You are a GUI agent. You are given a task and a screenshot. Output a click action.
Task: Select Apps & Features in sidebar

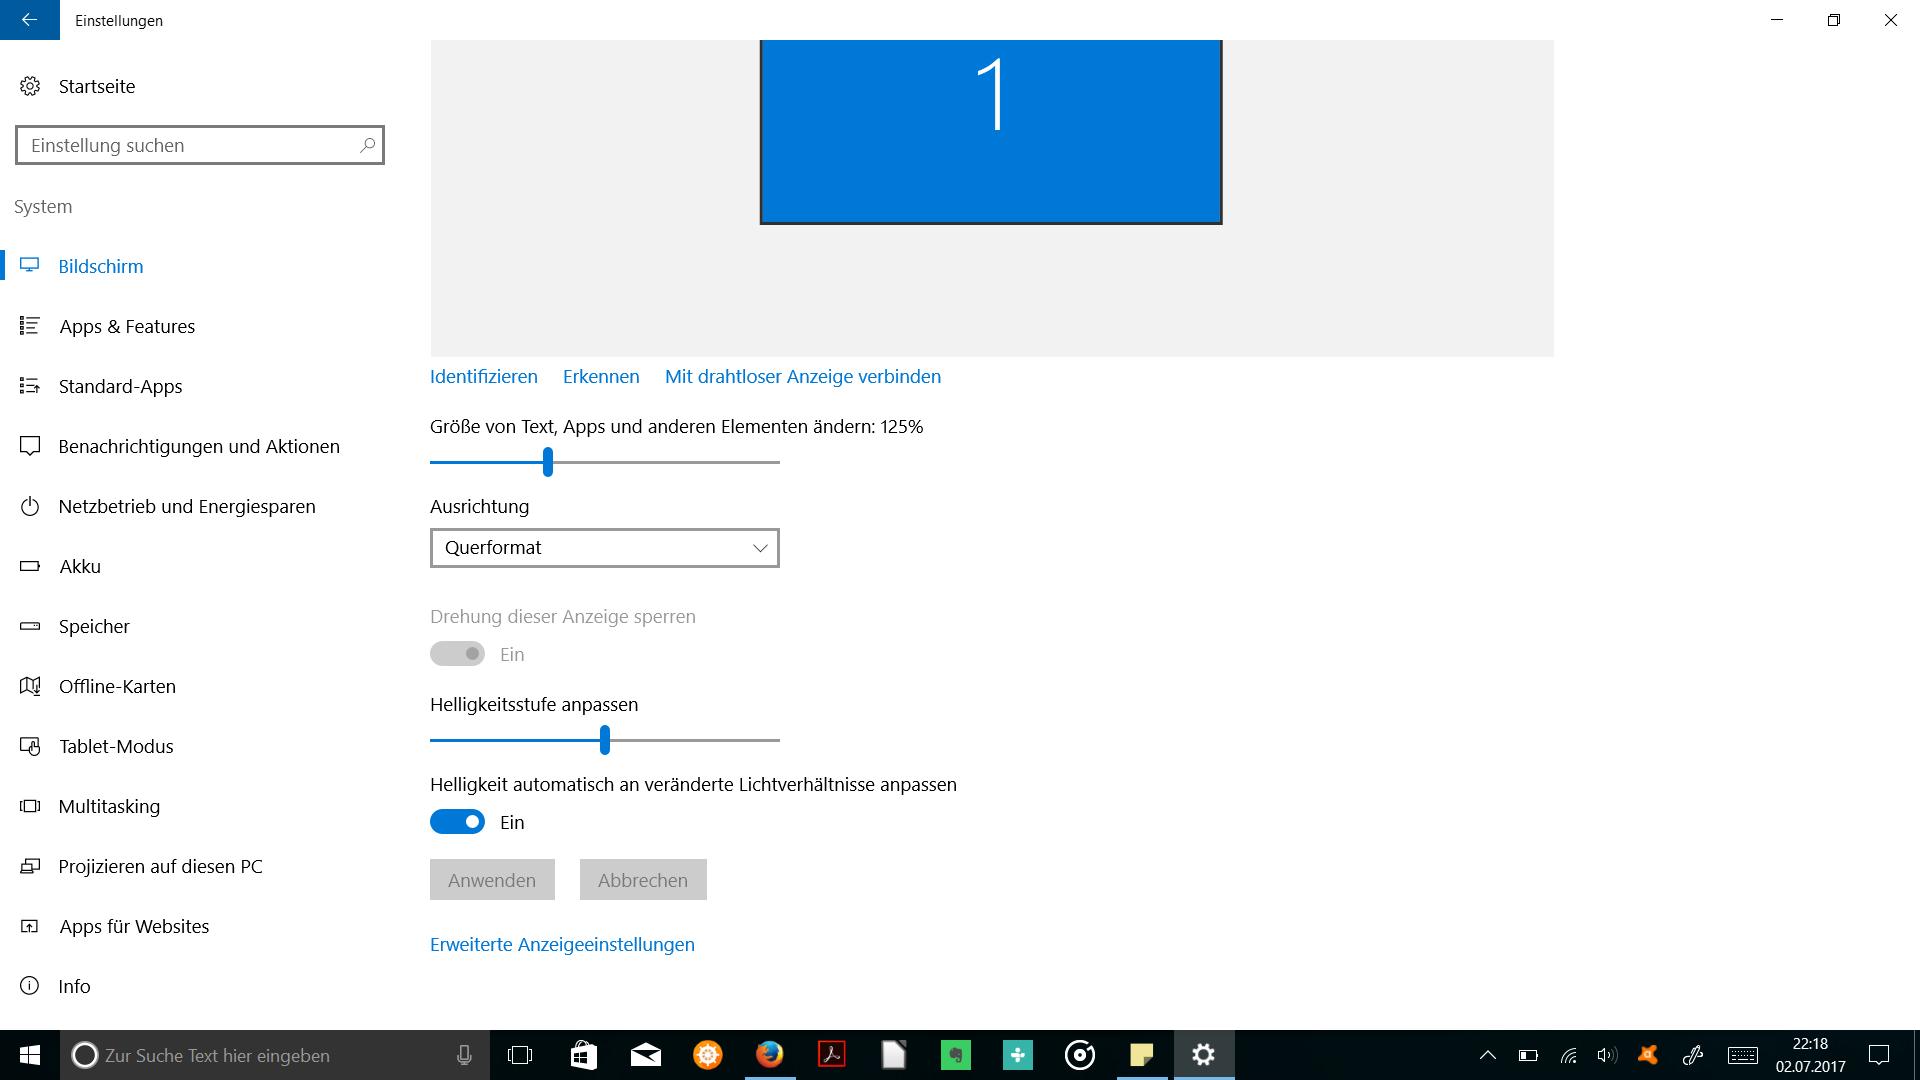[127, 326]
